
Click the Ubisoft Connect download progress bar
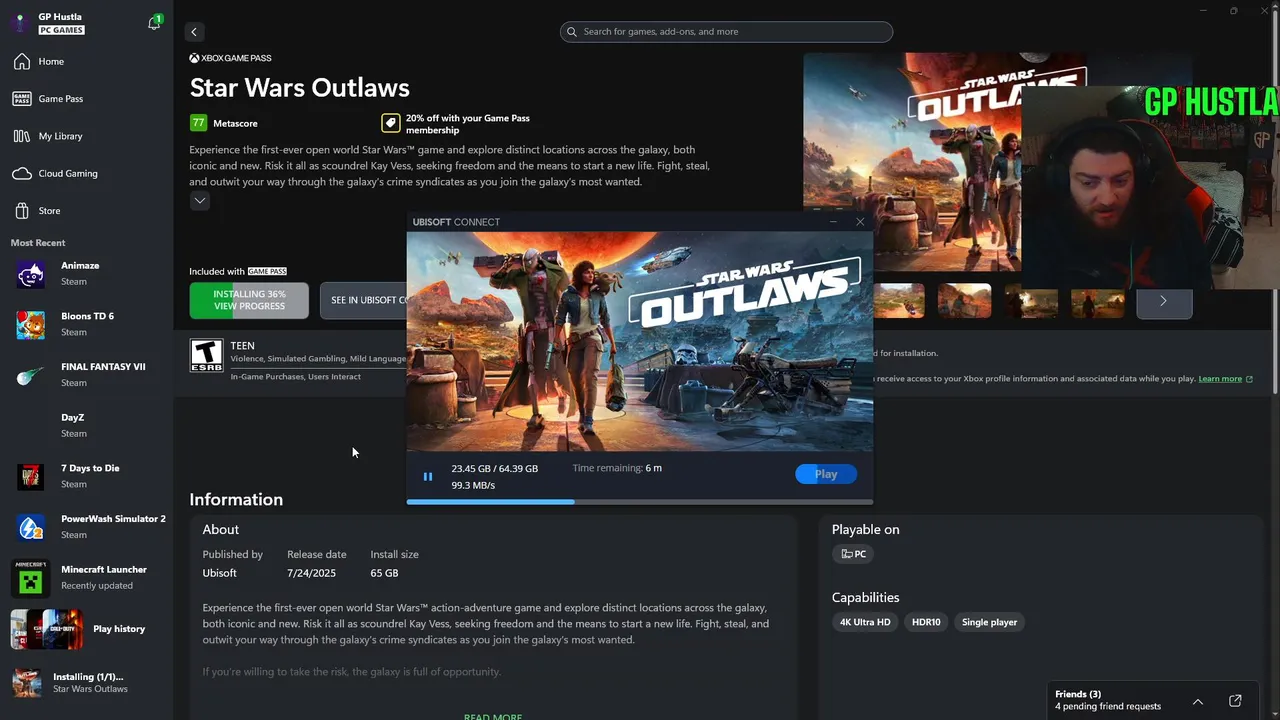640,501
